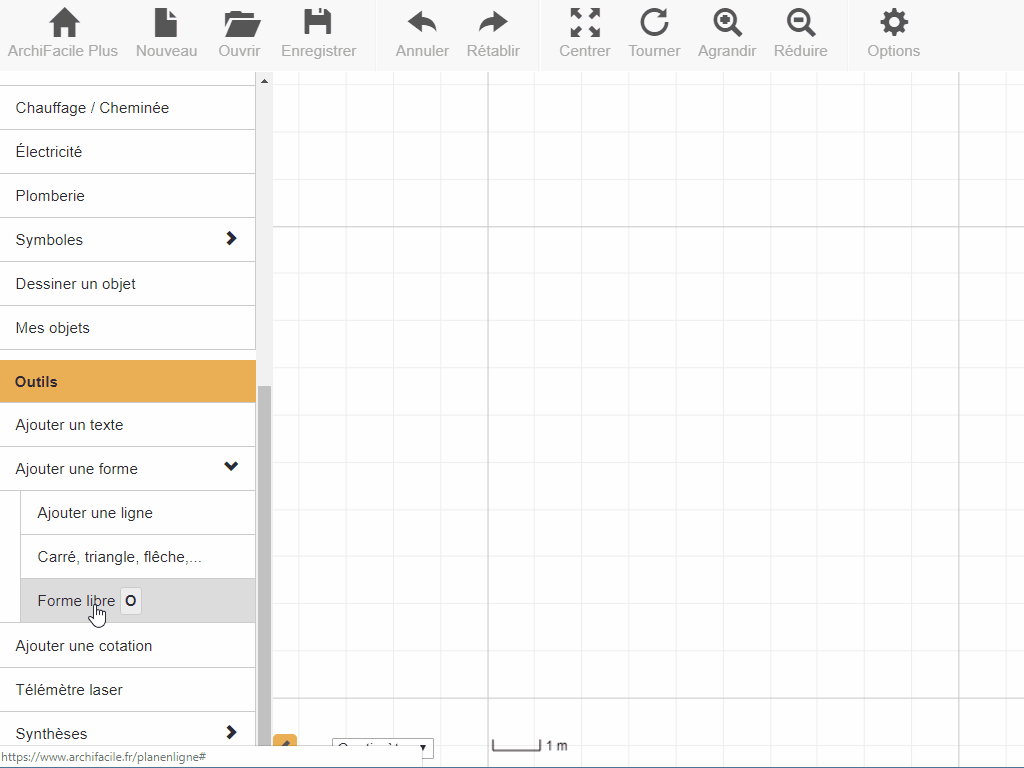This screenshot has height=768, width=1024.
Task: Click the sidebar scrollbar up arrow
Action: pyautogui.click(x=264, y=82)
